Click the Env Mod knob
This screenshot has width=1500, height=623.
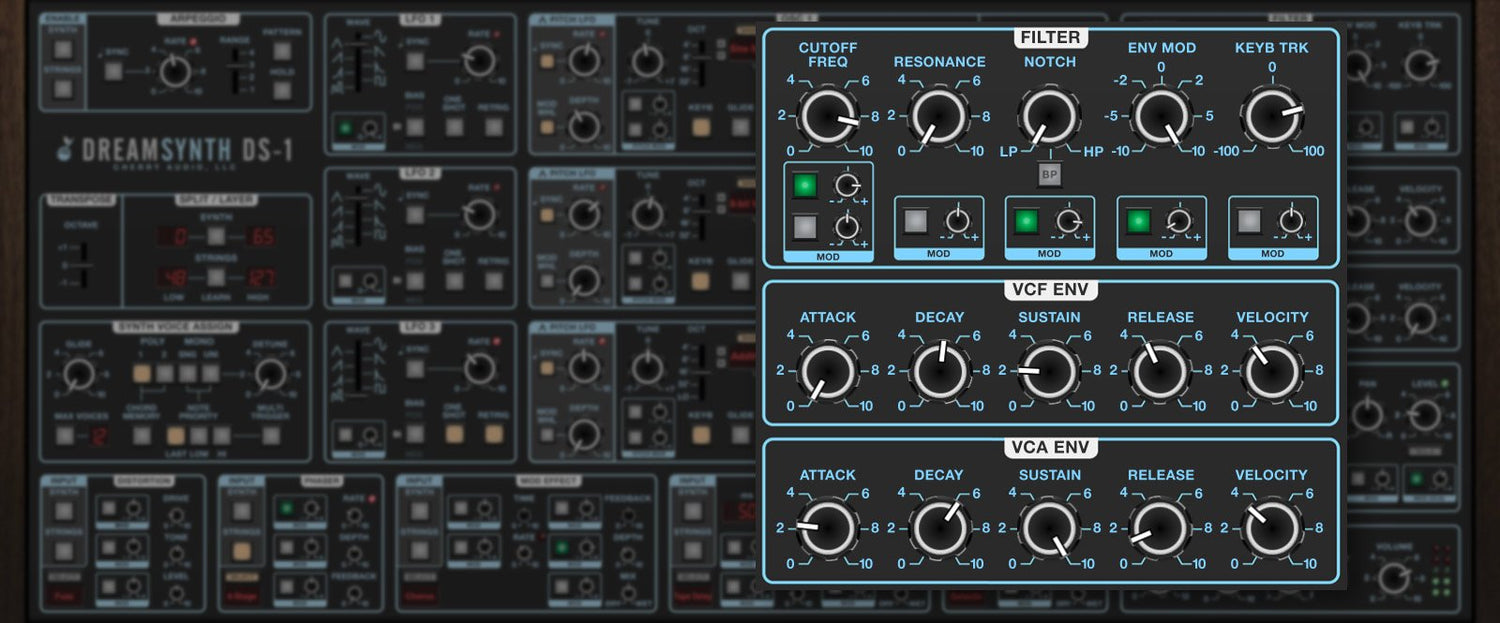tap(1161, 116)
